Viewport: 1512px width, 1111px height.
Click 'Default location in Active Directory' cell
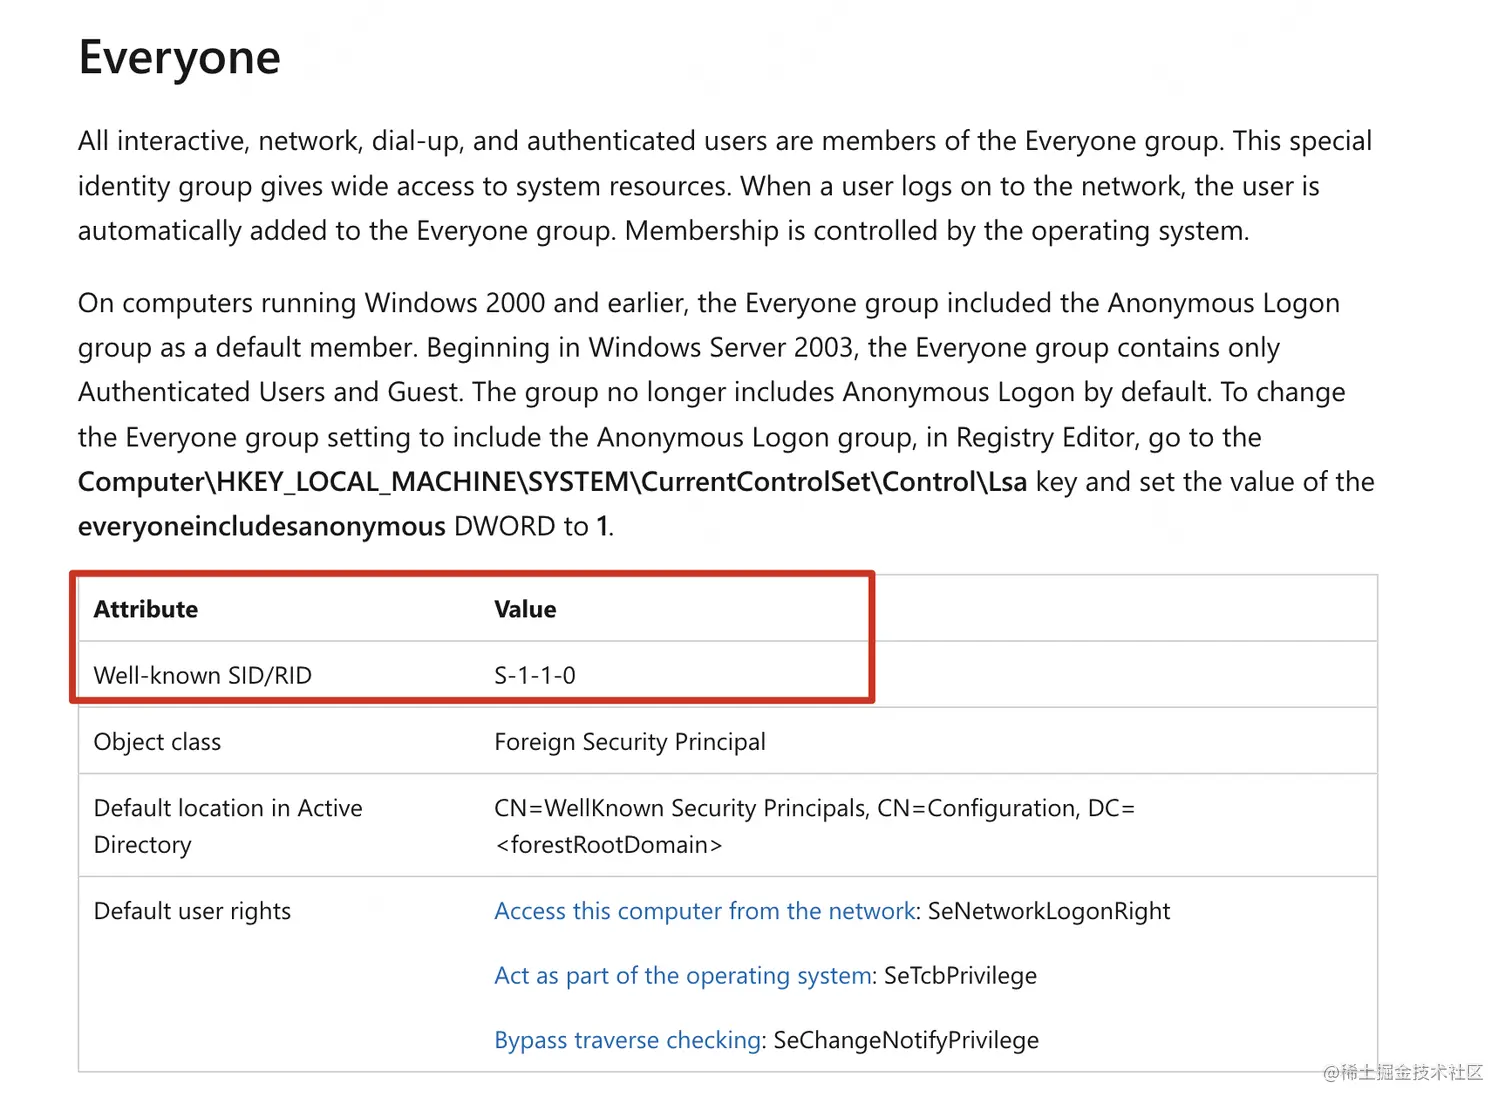pyautogui.click(x=228, y=826)
